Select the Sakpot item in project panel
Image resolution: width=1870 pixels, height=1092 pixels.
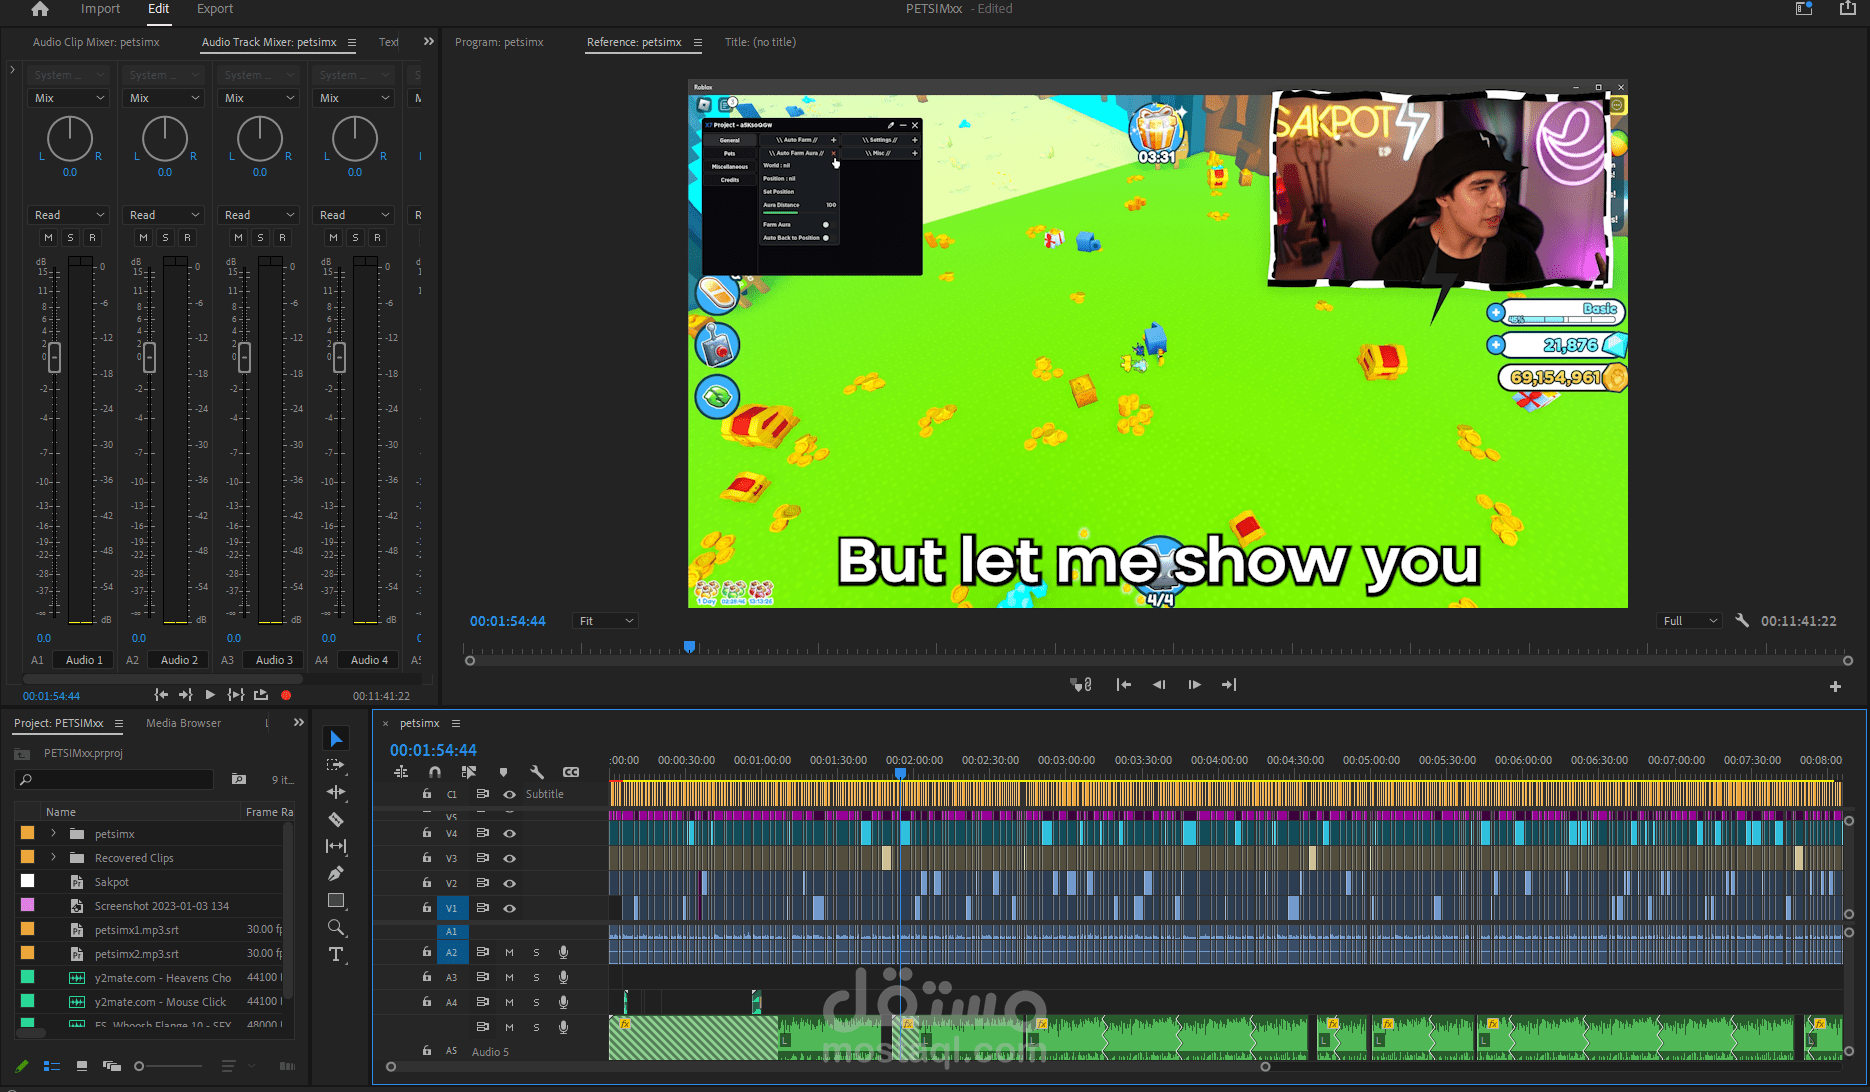pyautogui.click(x=112, y=882)
